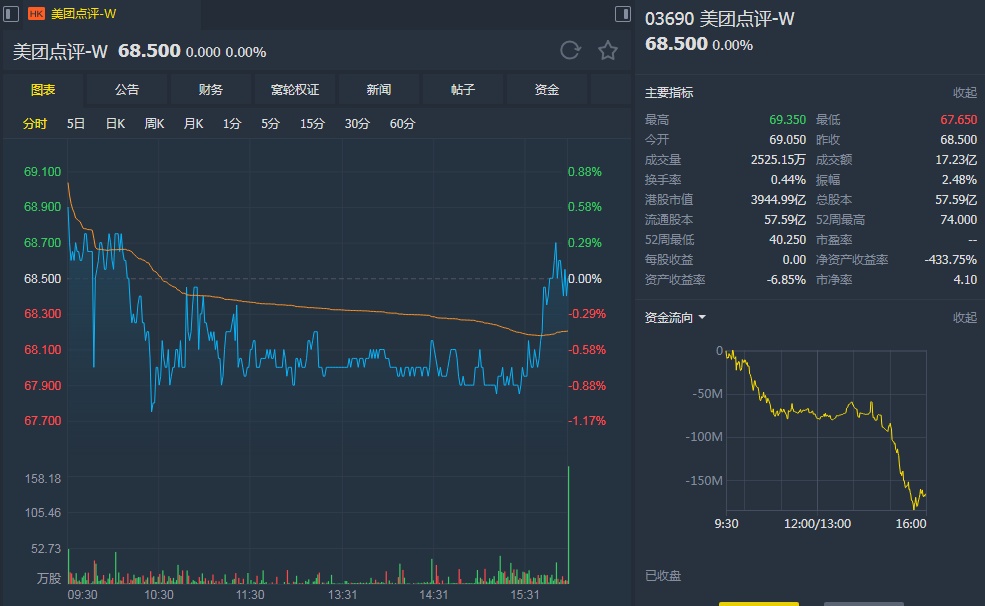985x606 pixels.
Task: Click the 03690 美团点评-W header
Action: click(719, 19)
